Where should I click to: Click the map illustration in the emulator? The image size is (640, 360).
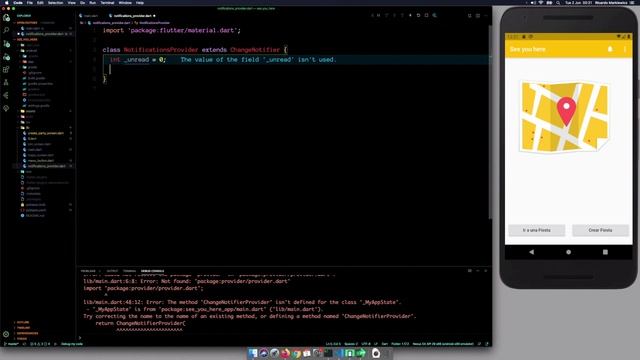tap(565, 116)
